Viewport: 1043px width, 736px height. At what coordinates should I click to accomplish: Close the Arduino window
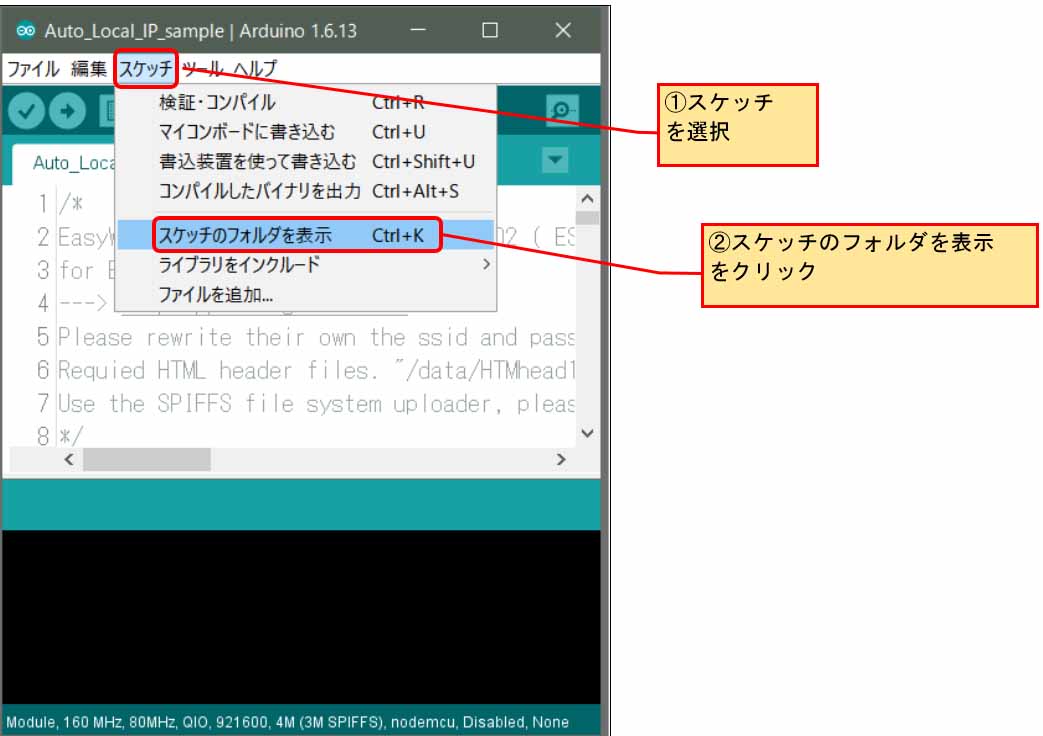[x=563, y=30]
